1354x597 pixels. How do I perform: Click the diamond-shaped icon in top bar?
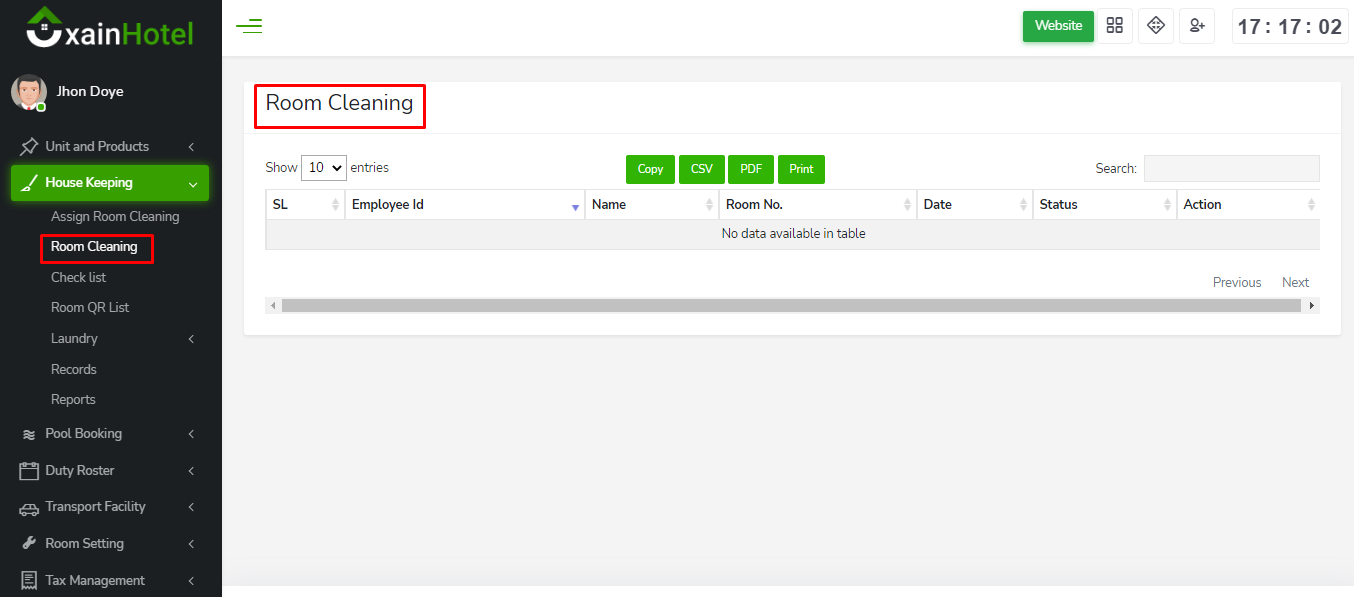point(1155,26)
